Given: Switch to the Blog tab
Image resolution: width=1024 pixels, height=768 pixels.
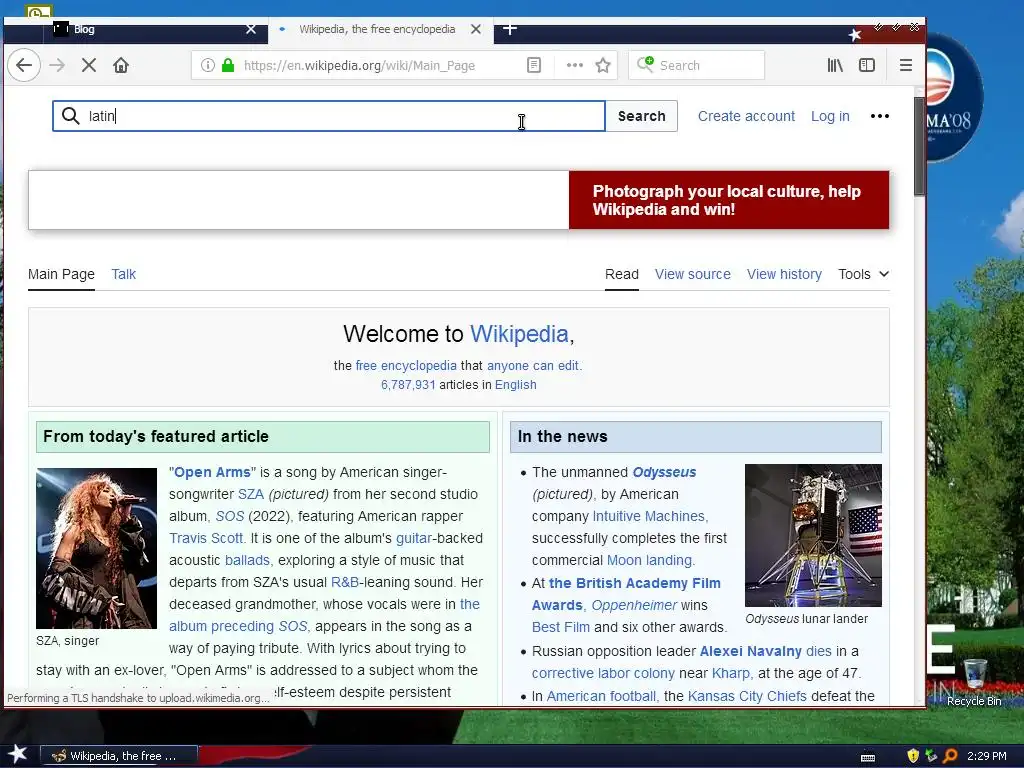Looking at the screenshot, I should pos(153,29).
